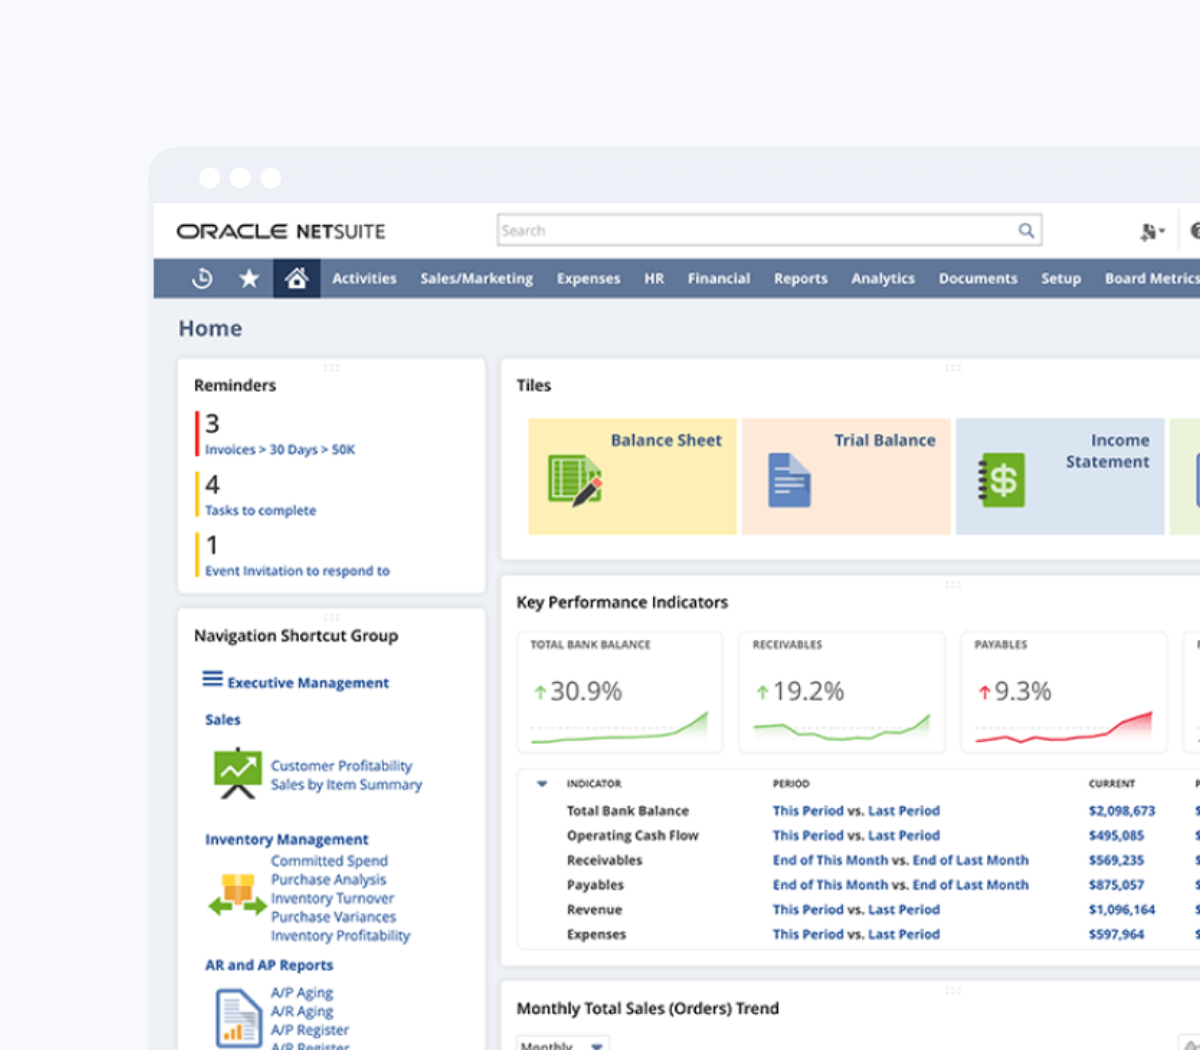Click the AR and AP Reports icon

pos(238,1017)
